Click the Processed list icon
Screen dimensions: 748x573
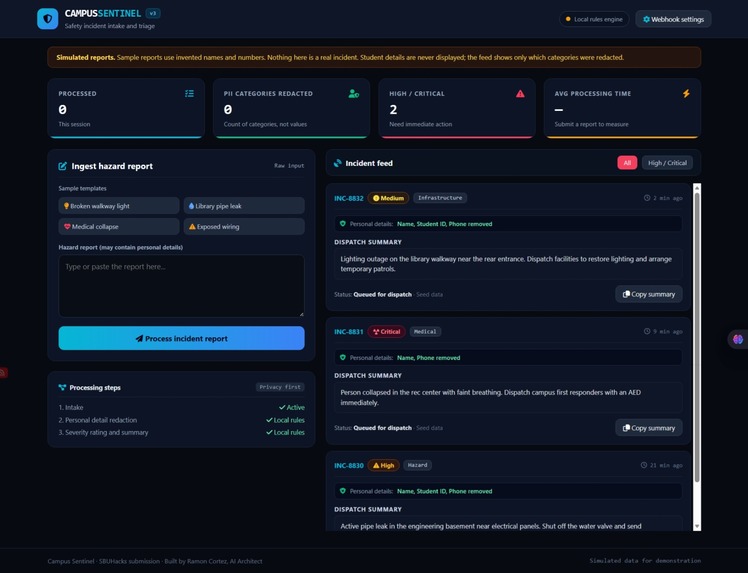(189, 94)
